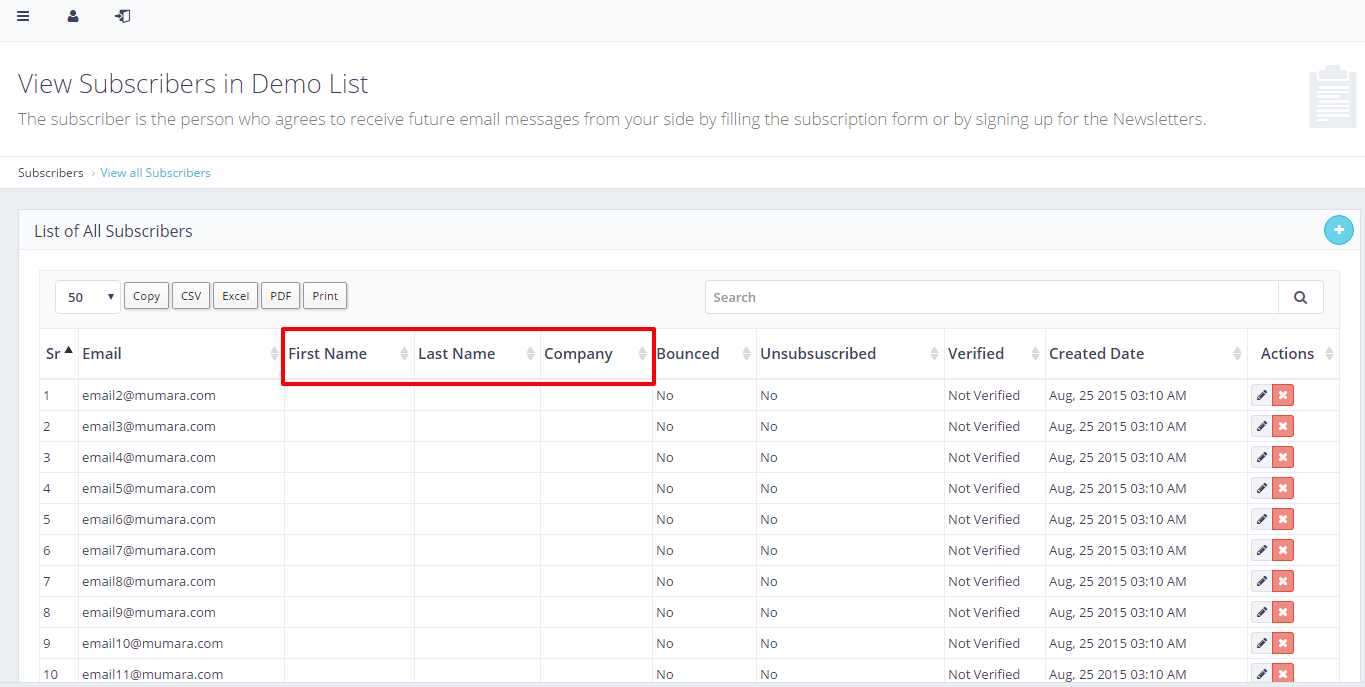The height and width of the screenshot is (687, 1365).
Task: Open View all Subscribers breadcrumb link
Action: [155, 173]
